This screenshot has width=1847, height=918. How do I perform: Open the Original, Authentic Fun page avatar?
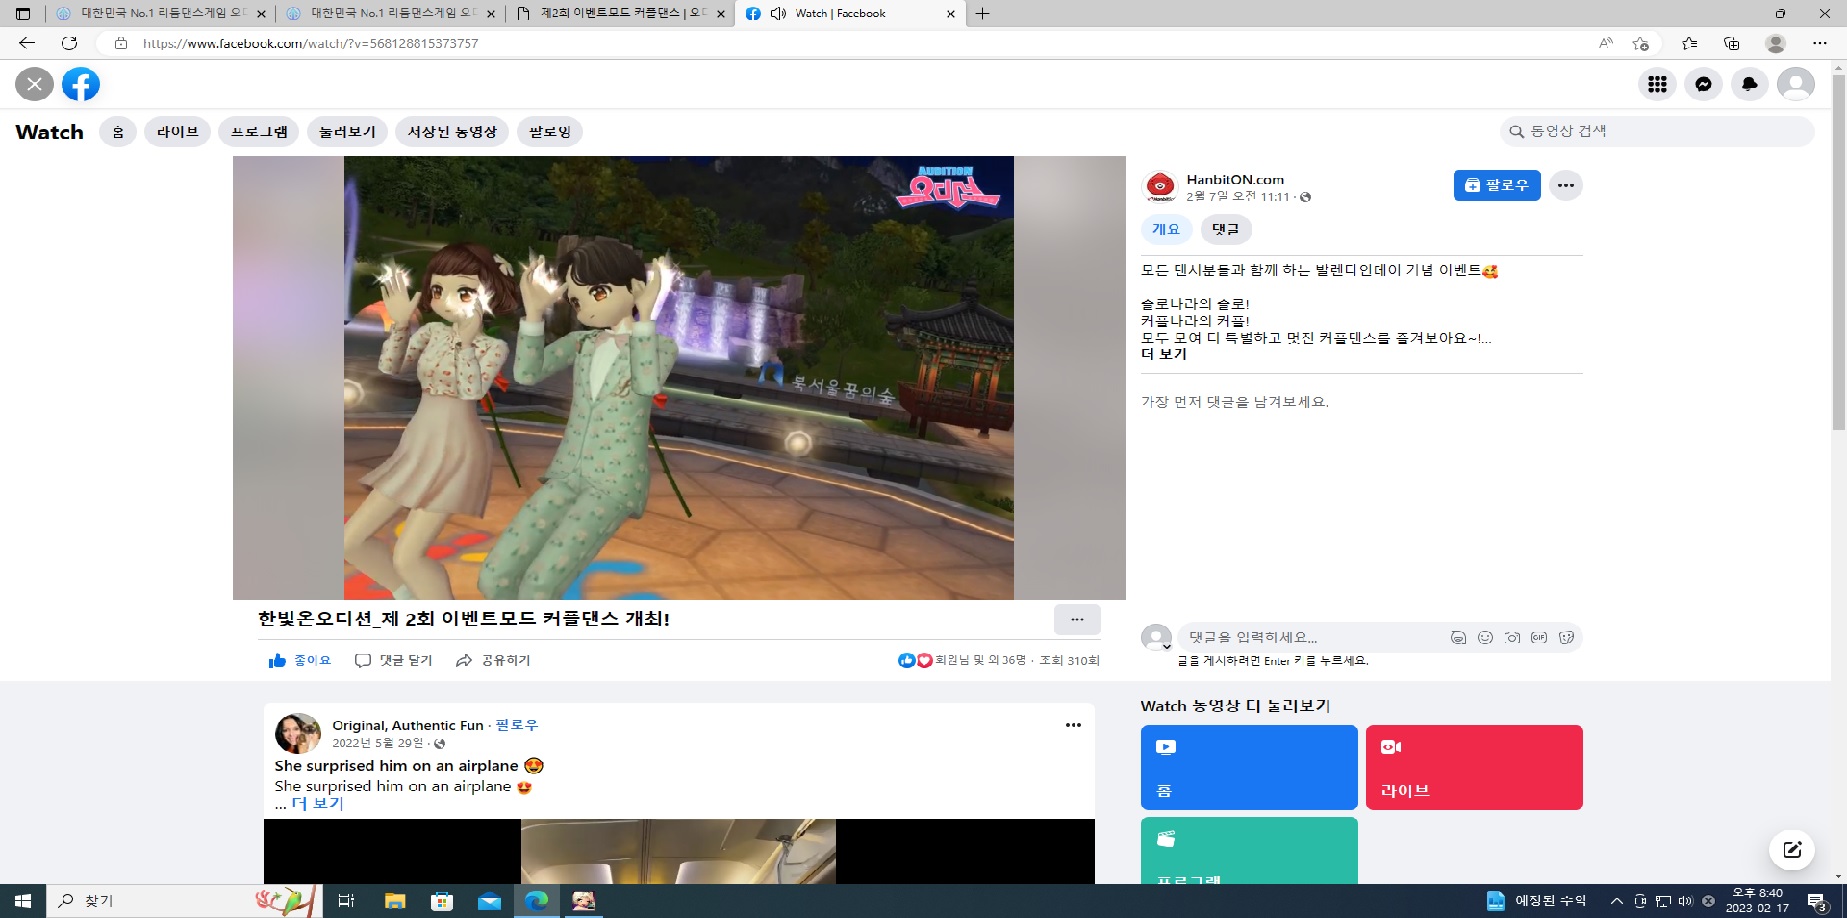pos(297,734)
